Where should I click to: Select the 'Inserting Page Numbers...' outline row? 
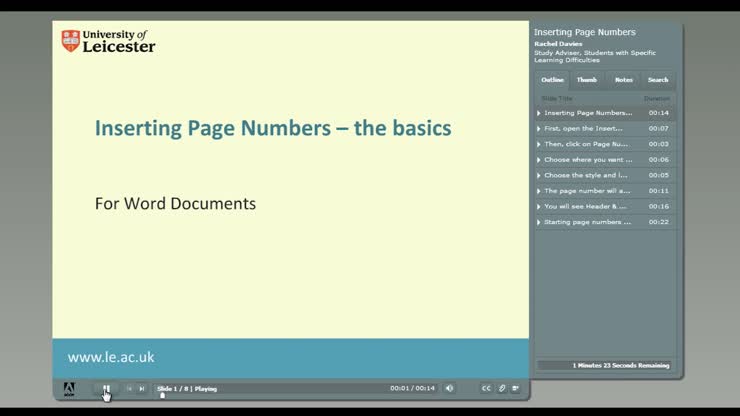(605, 113)
